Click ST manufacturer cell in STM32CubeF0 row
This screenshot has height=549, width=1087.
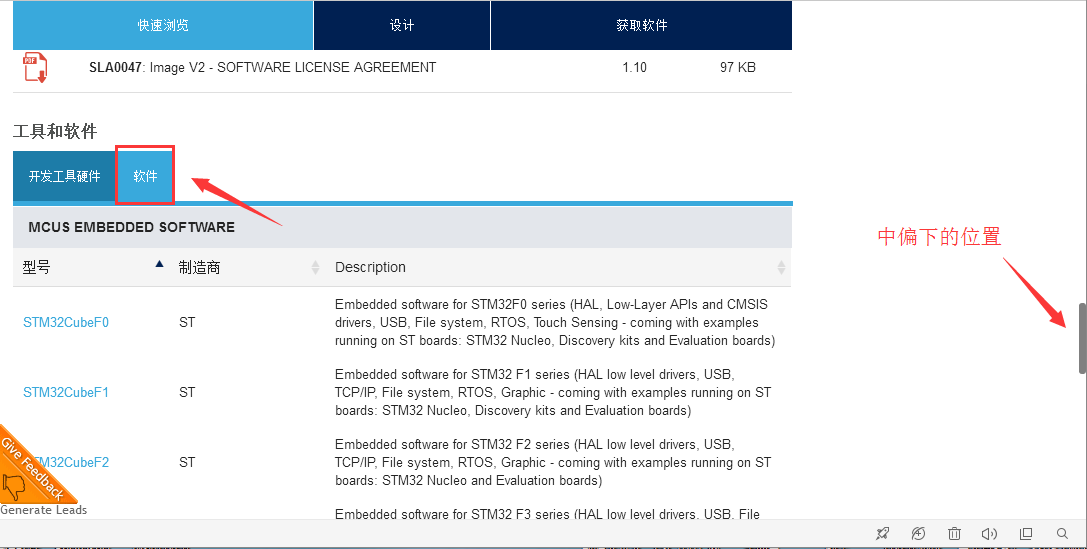click(187, 322)
